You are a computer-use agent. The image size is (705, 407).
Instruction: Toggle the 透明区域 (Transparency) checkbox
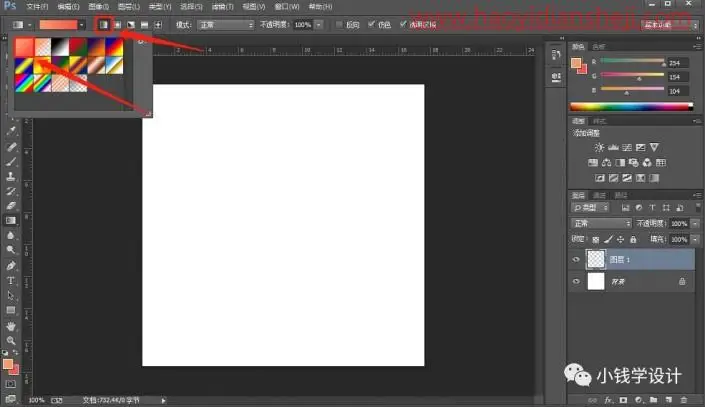403,24
